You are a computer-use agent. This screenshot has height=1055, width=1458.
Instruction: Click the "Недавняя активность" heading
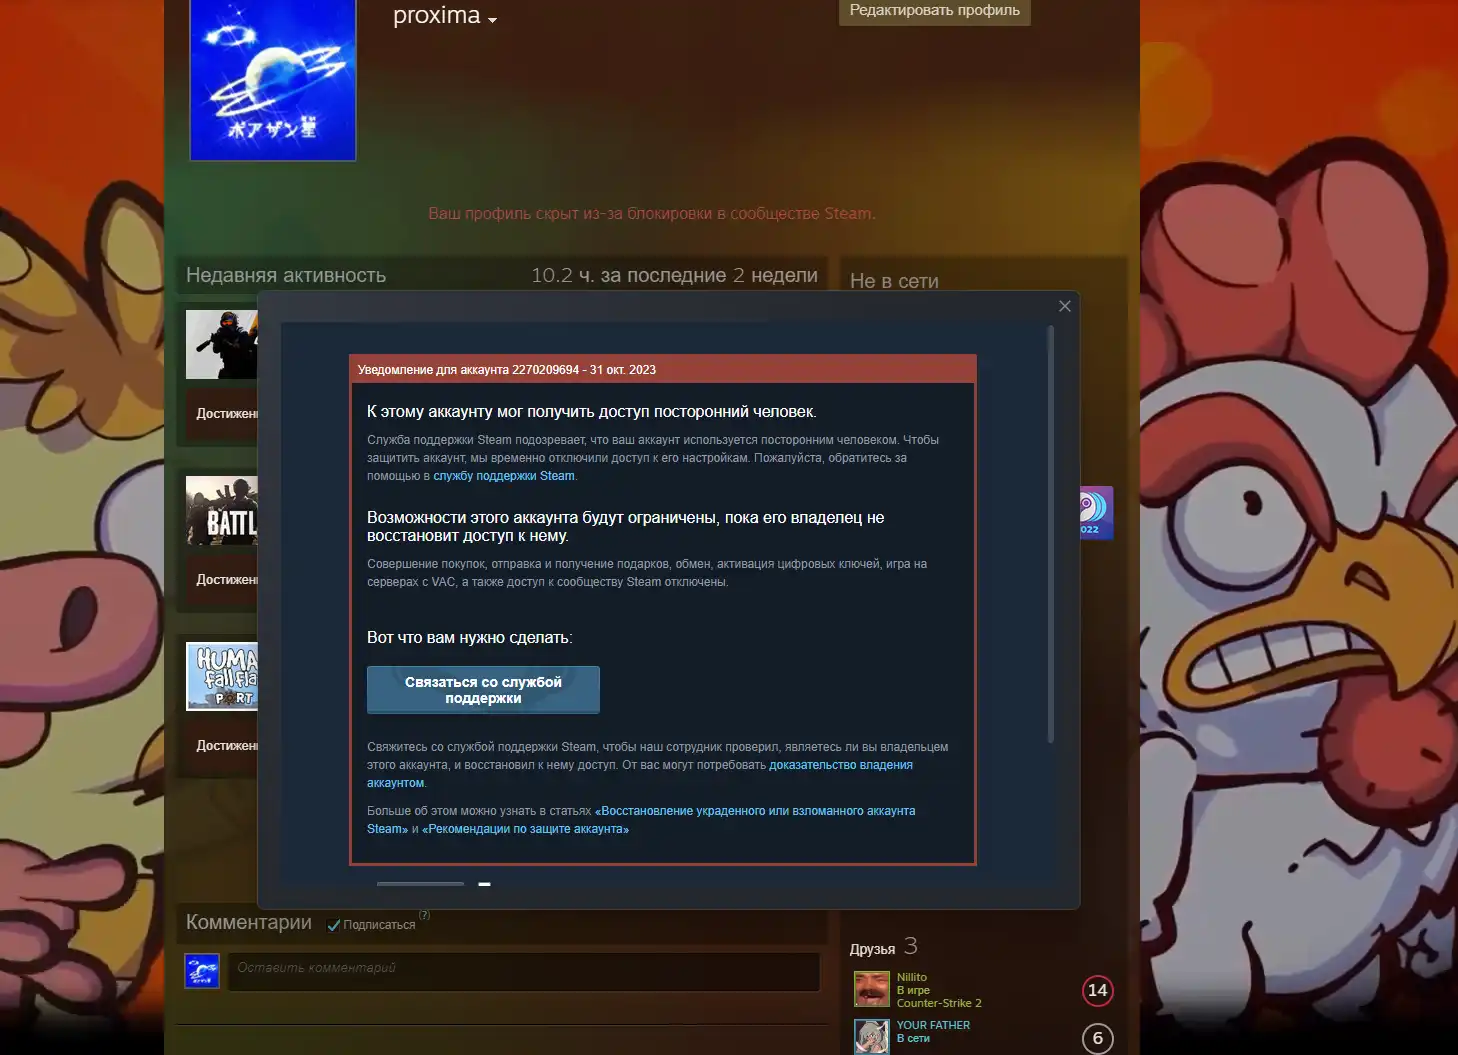[286, 275]
